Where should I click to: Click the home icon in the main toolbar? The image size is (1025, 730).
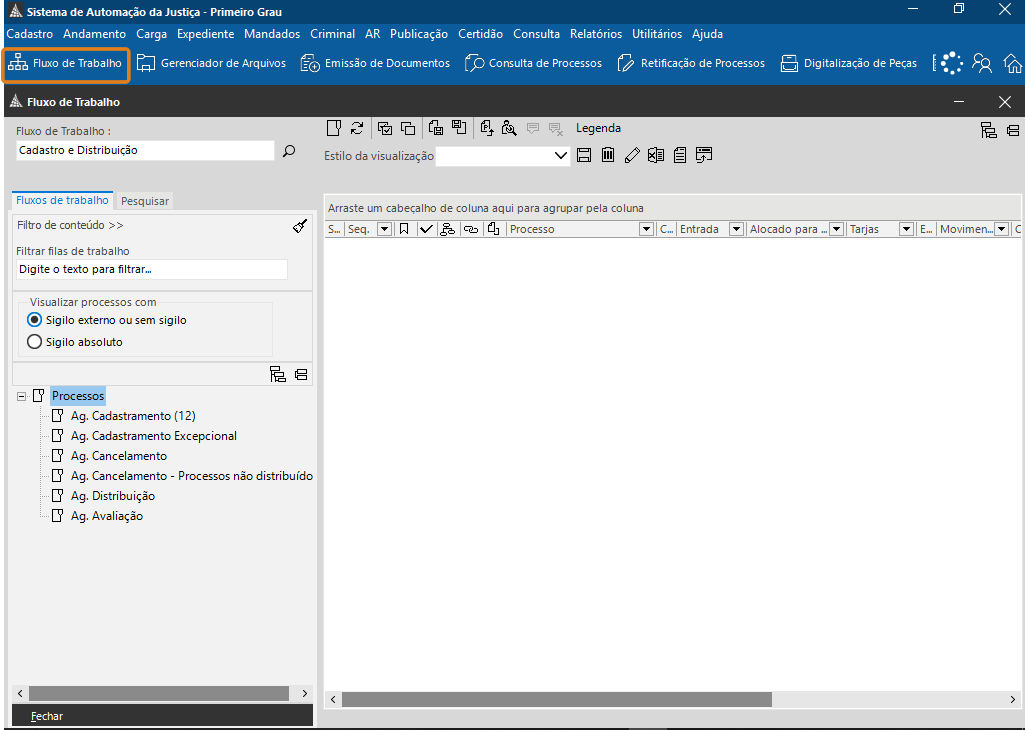tap(1013, 63)
